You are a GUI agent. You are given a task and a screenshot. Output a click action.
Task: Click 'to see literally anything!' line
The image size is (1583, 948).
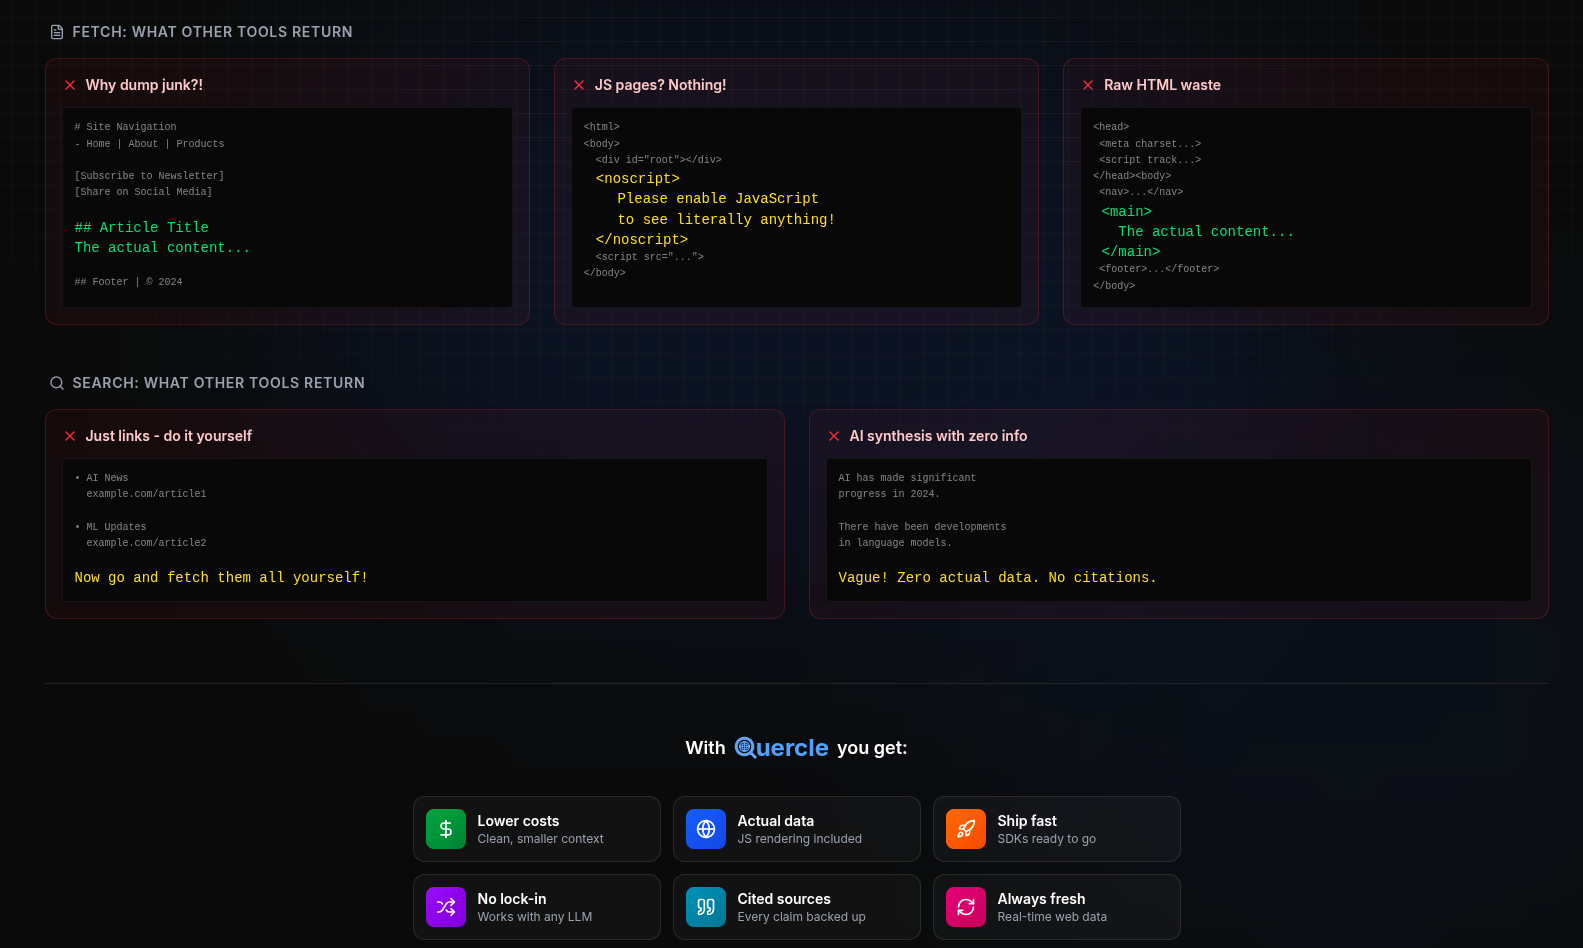(x=726, y=220)
